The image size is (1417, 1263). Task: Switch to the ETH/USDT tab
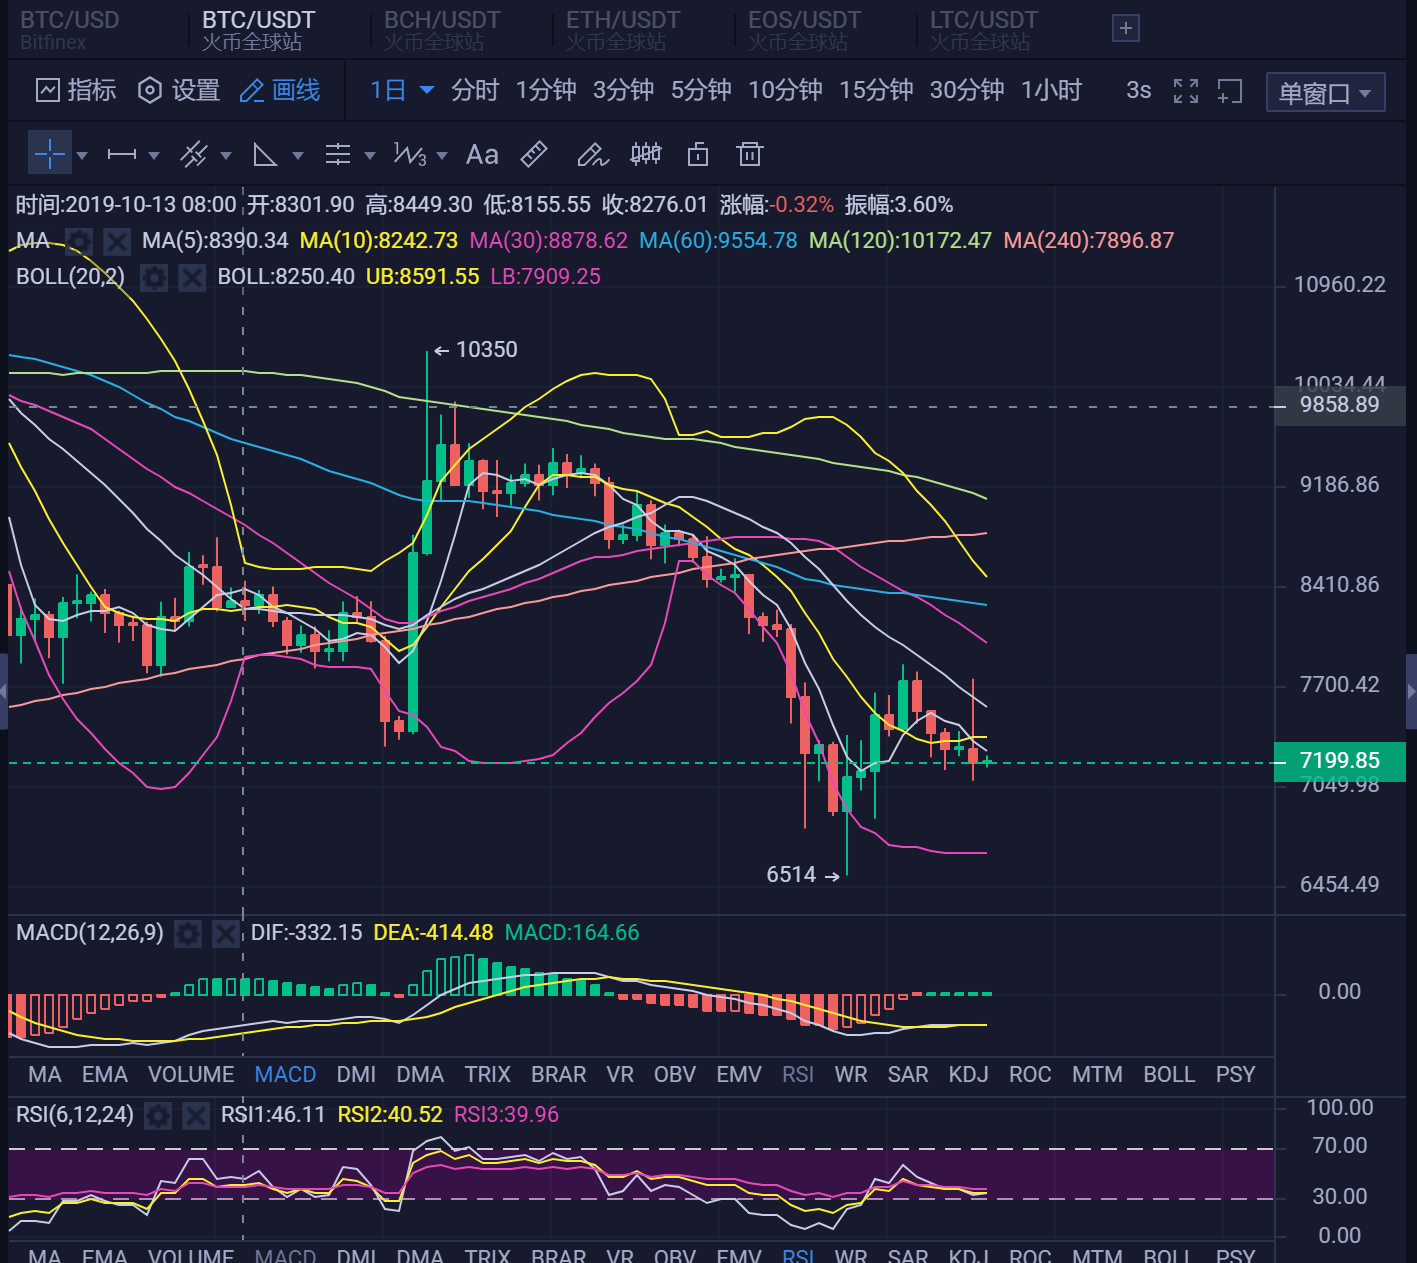click(x=623, y=31)
